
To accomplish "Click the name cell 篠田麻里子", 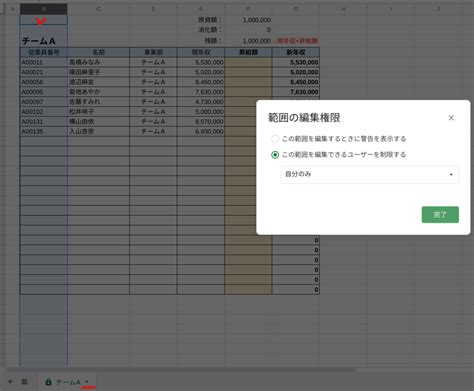I will pos(98,72).
